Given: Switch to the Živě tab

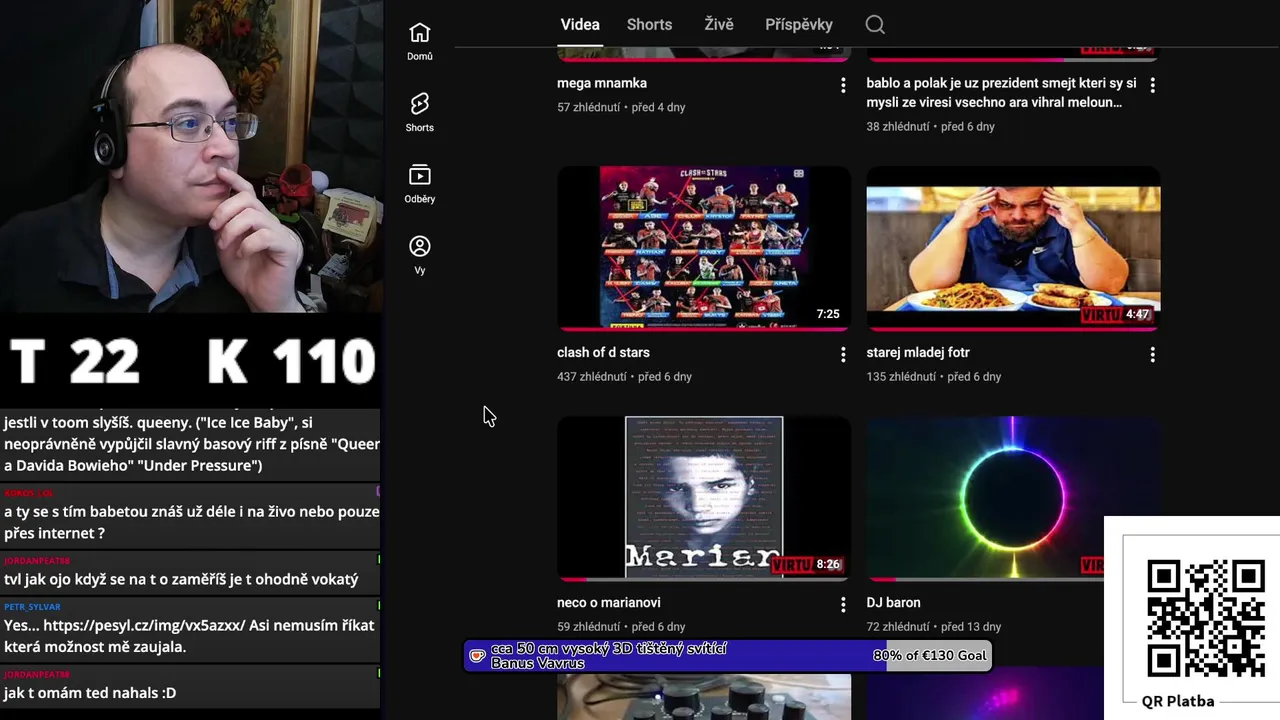Looking at the screenshot, I should click(719, 25).
